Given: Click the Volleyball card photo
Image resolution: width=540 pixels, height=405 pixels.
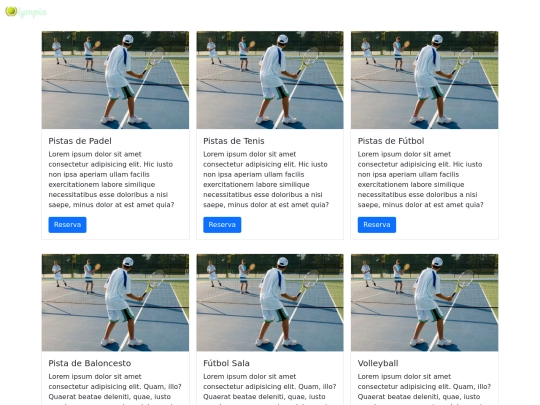Looking at the screenshot, I should click(x=424, y=303).
